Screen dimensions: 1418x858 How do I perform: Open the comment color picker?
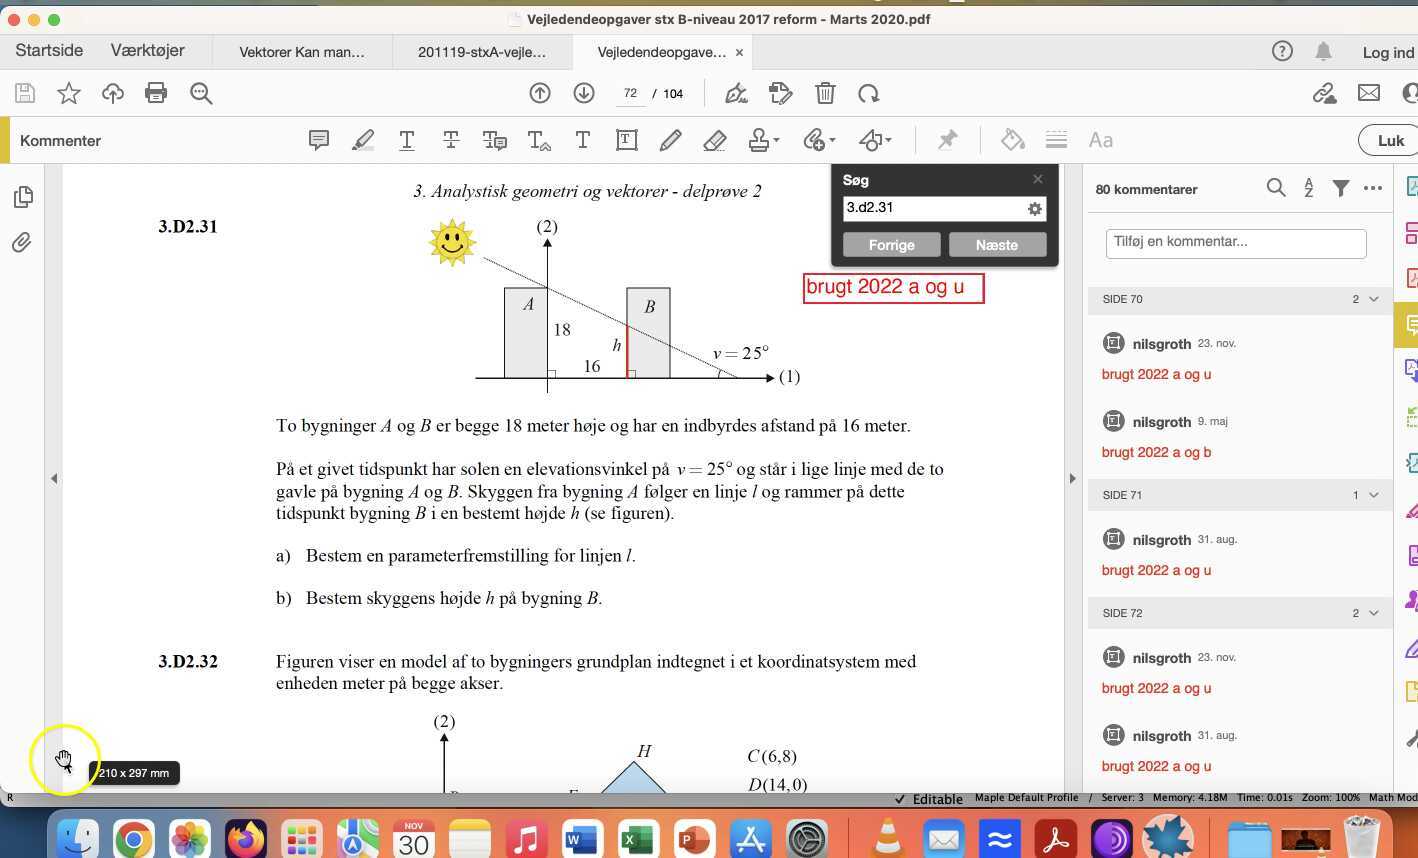pyautogui.click(x=1012, y=141)
